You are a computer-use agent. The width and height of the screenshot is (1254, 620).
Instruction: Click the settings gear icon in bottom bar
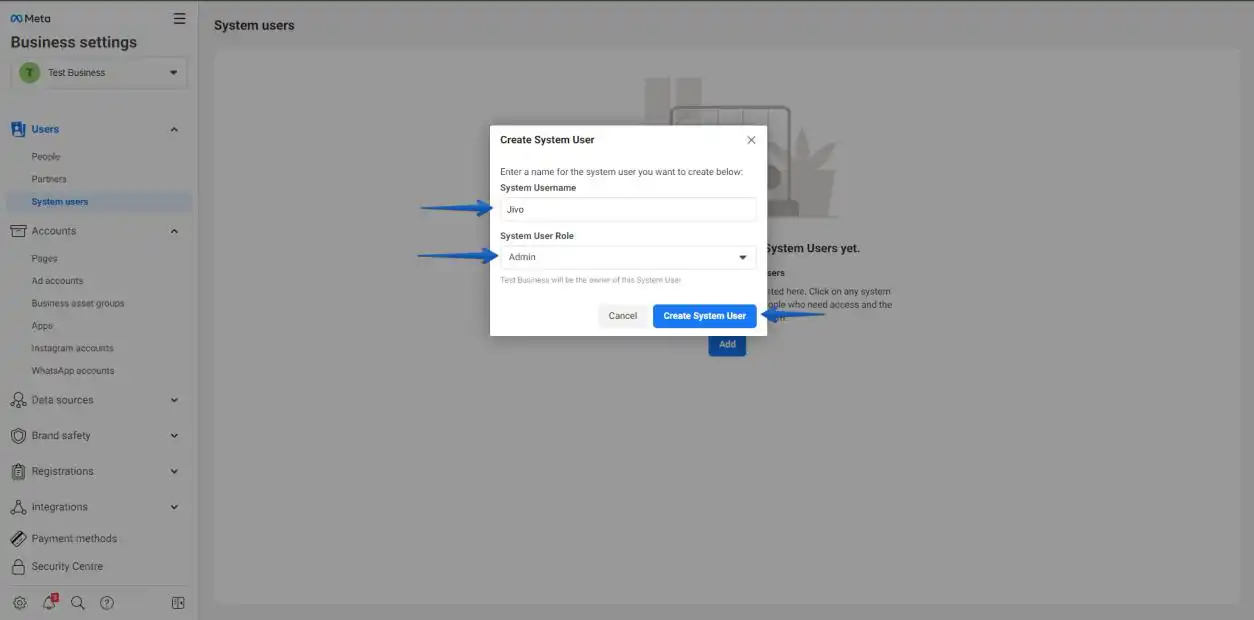pyautogui.click(x=19, y=603)
